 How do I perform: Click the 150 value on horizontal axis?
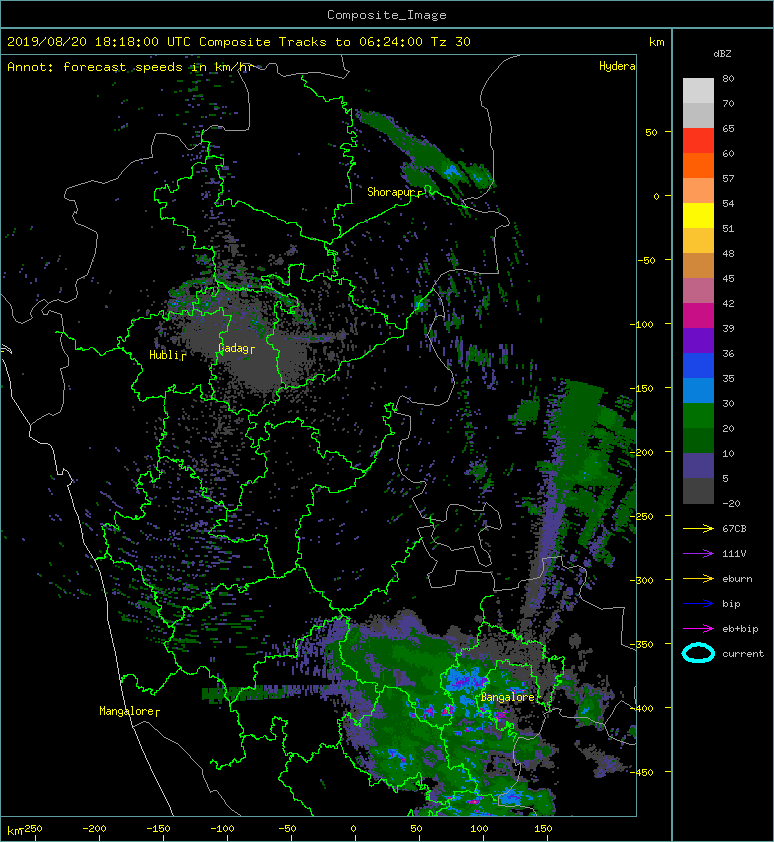click(x=542, y=829)
